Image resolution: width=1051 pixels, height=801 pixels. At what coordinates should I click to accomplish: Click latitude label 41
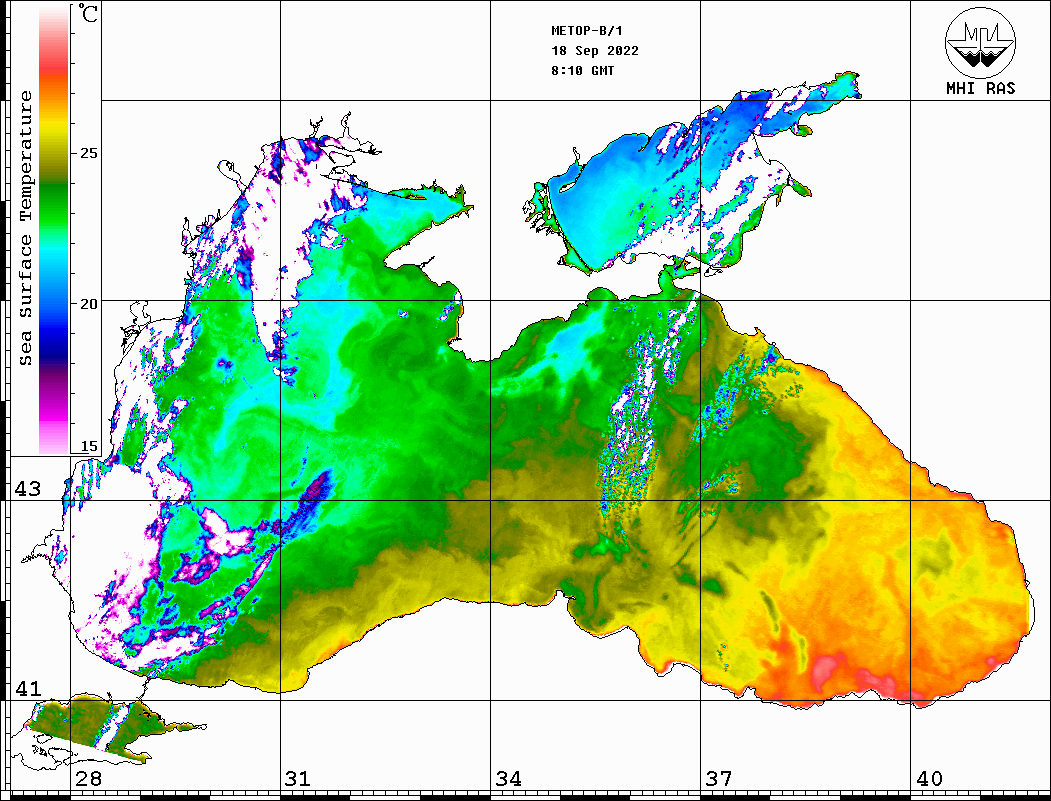point(28,688)
